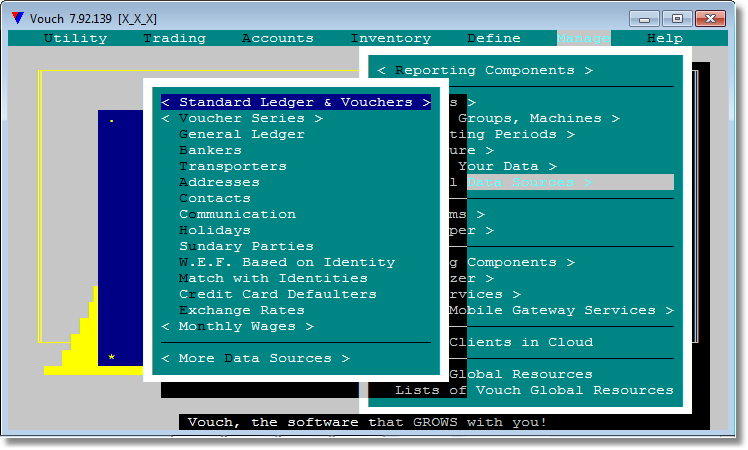Expand Standard Ledger & Vouchers submenu
Screen dimensions: 748x450
(x=296, y=102)
